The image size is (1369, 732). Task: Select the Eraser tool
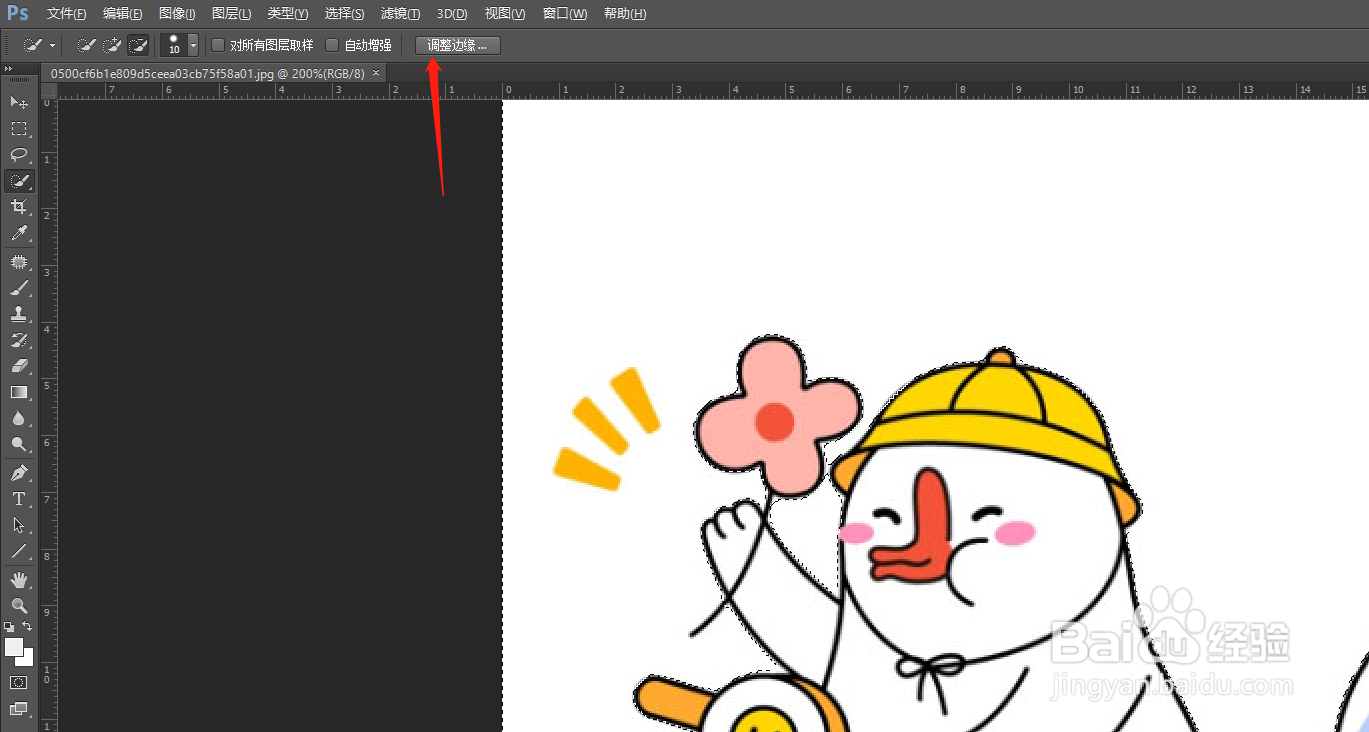point(19,366)
